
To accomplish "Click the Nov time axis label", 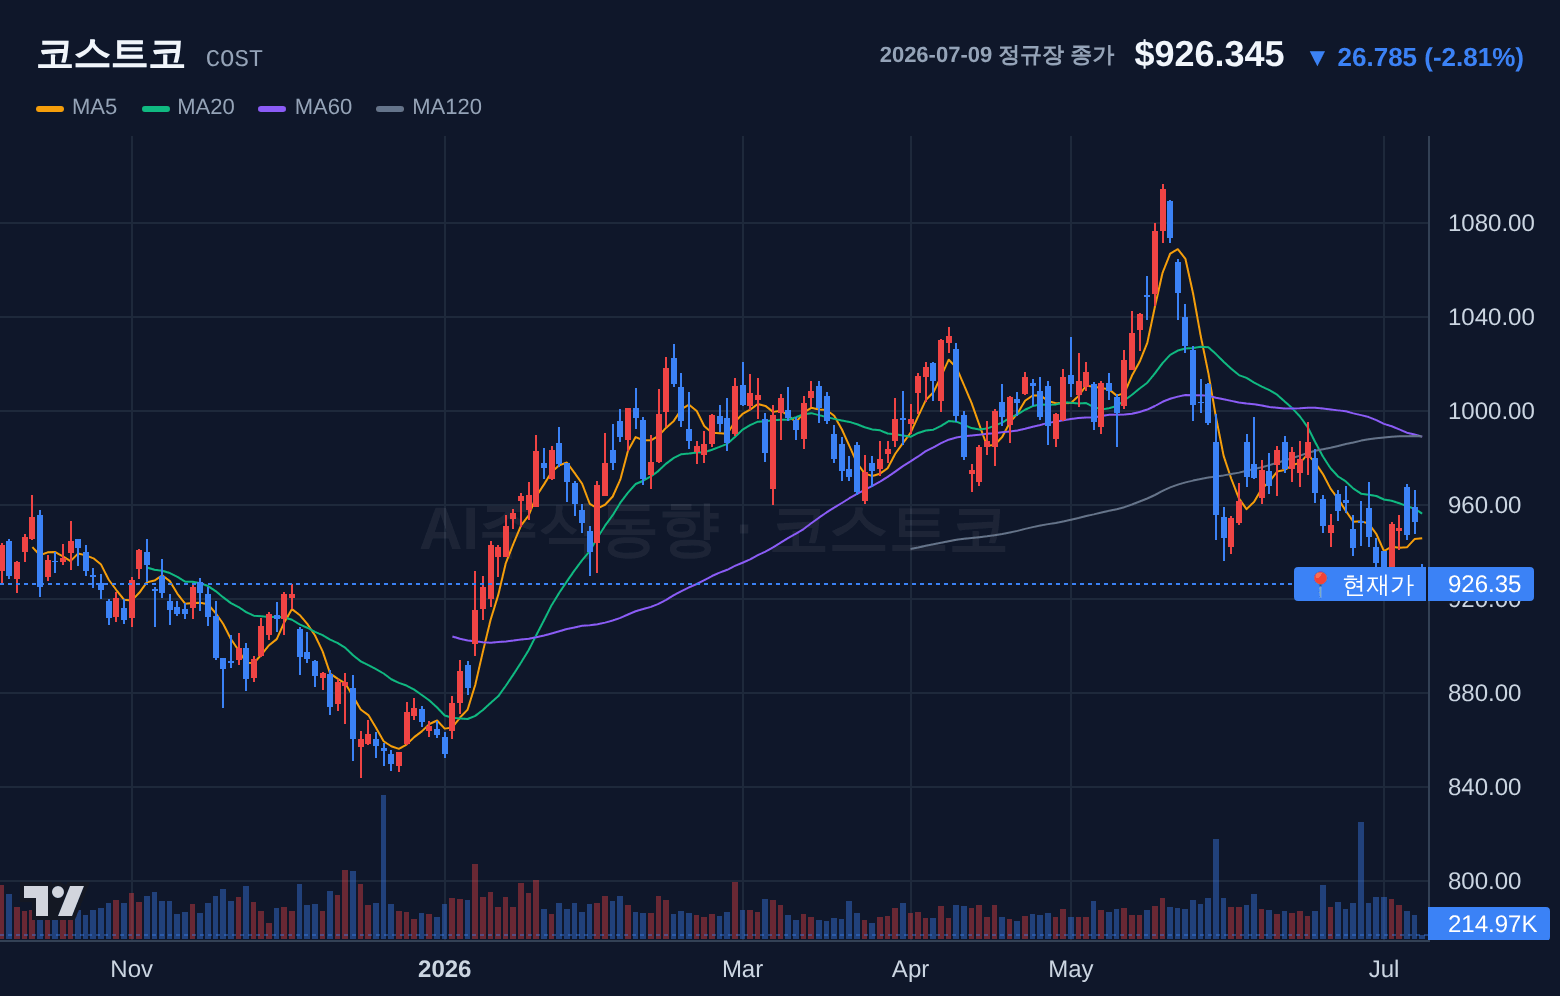I will pyautogui.click(x=132, y=969).
